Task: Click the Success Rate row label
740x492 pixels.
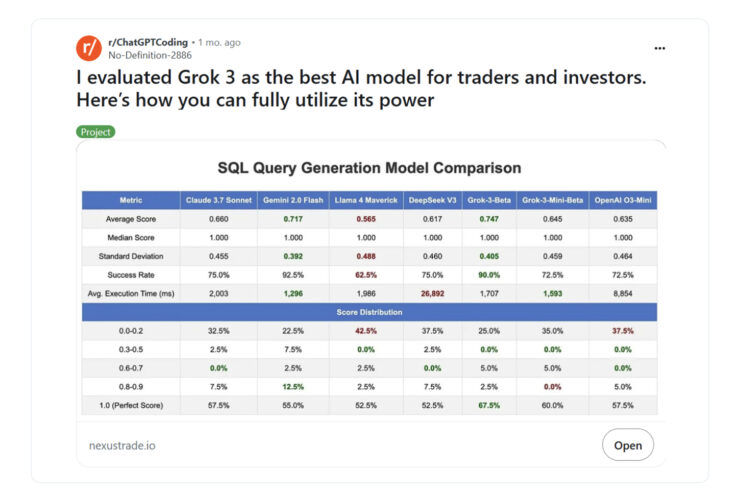Action: [x=131, y=273]
